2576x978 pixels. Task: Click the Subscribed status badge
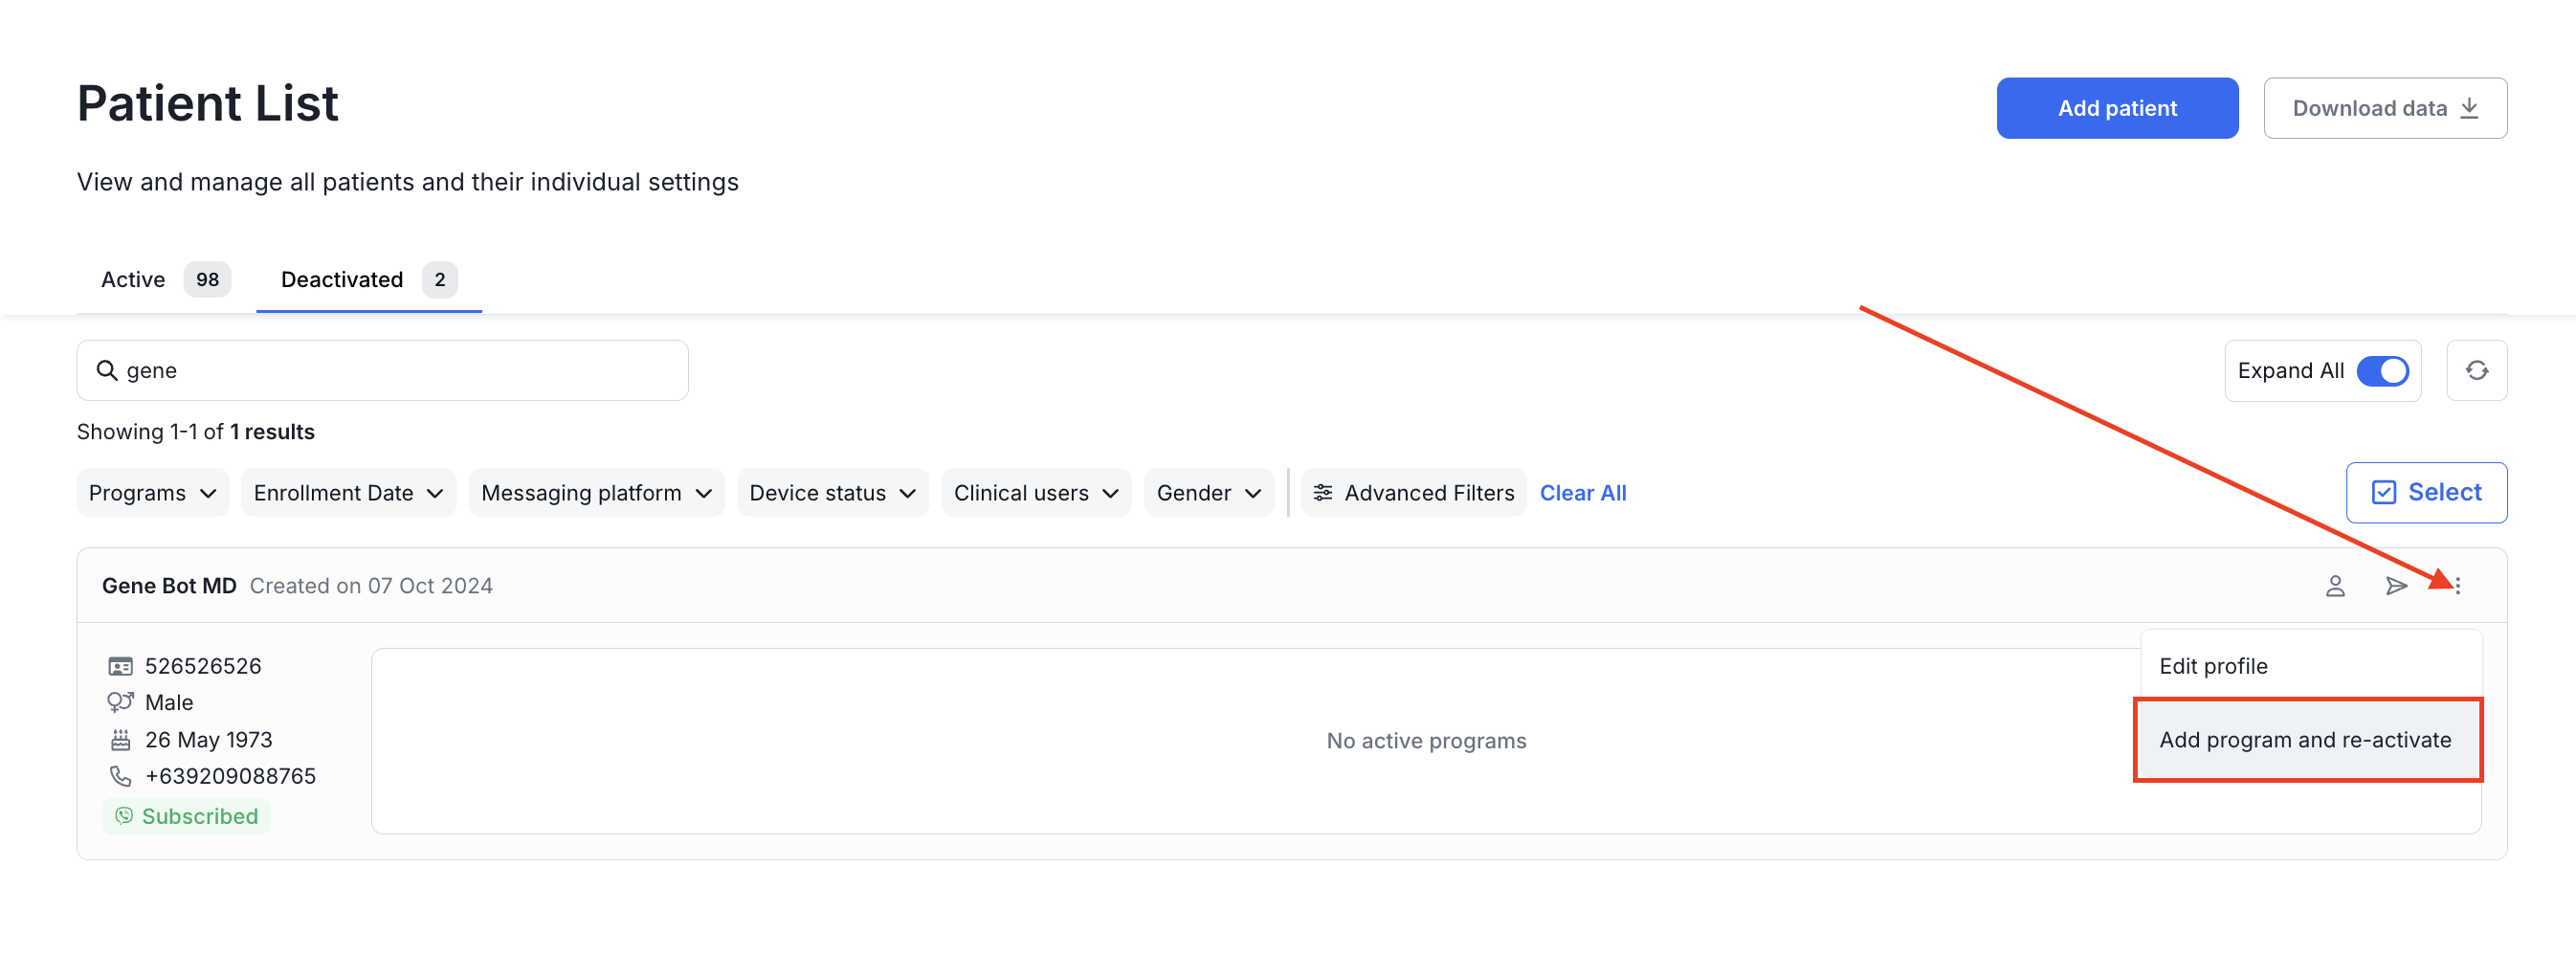[x=187, y=816]
